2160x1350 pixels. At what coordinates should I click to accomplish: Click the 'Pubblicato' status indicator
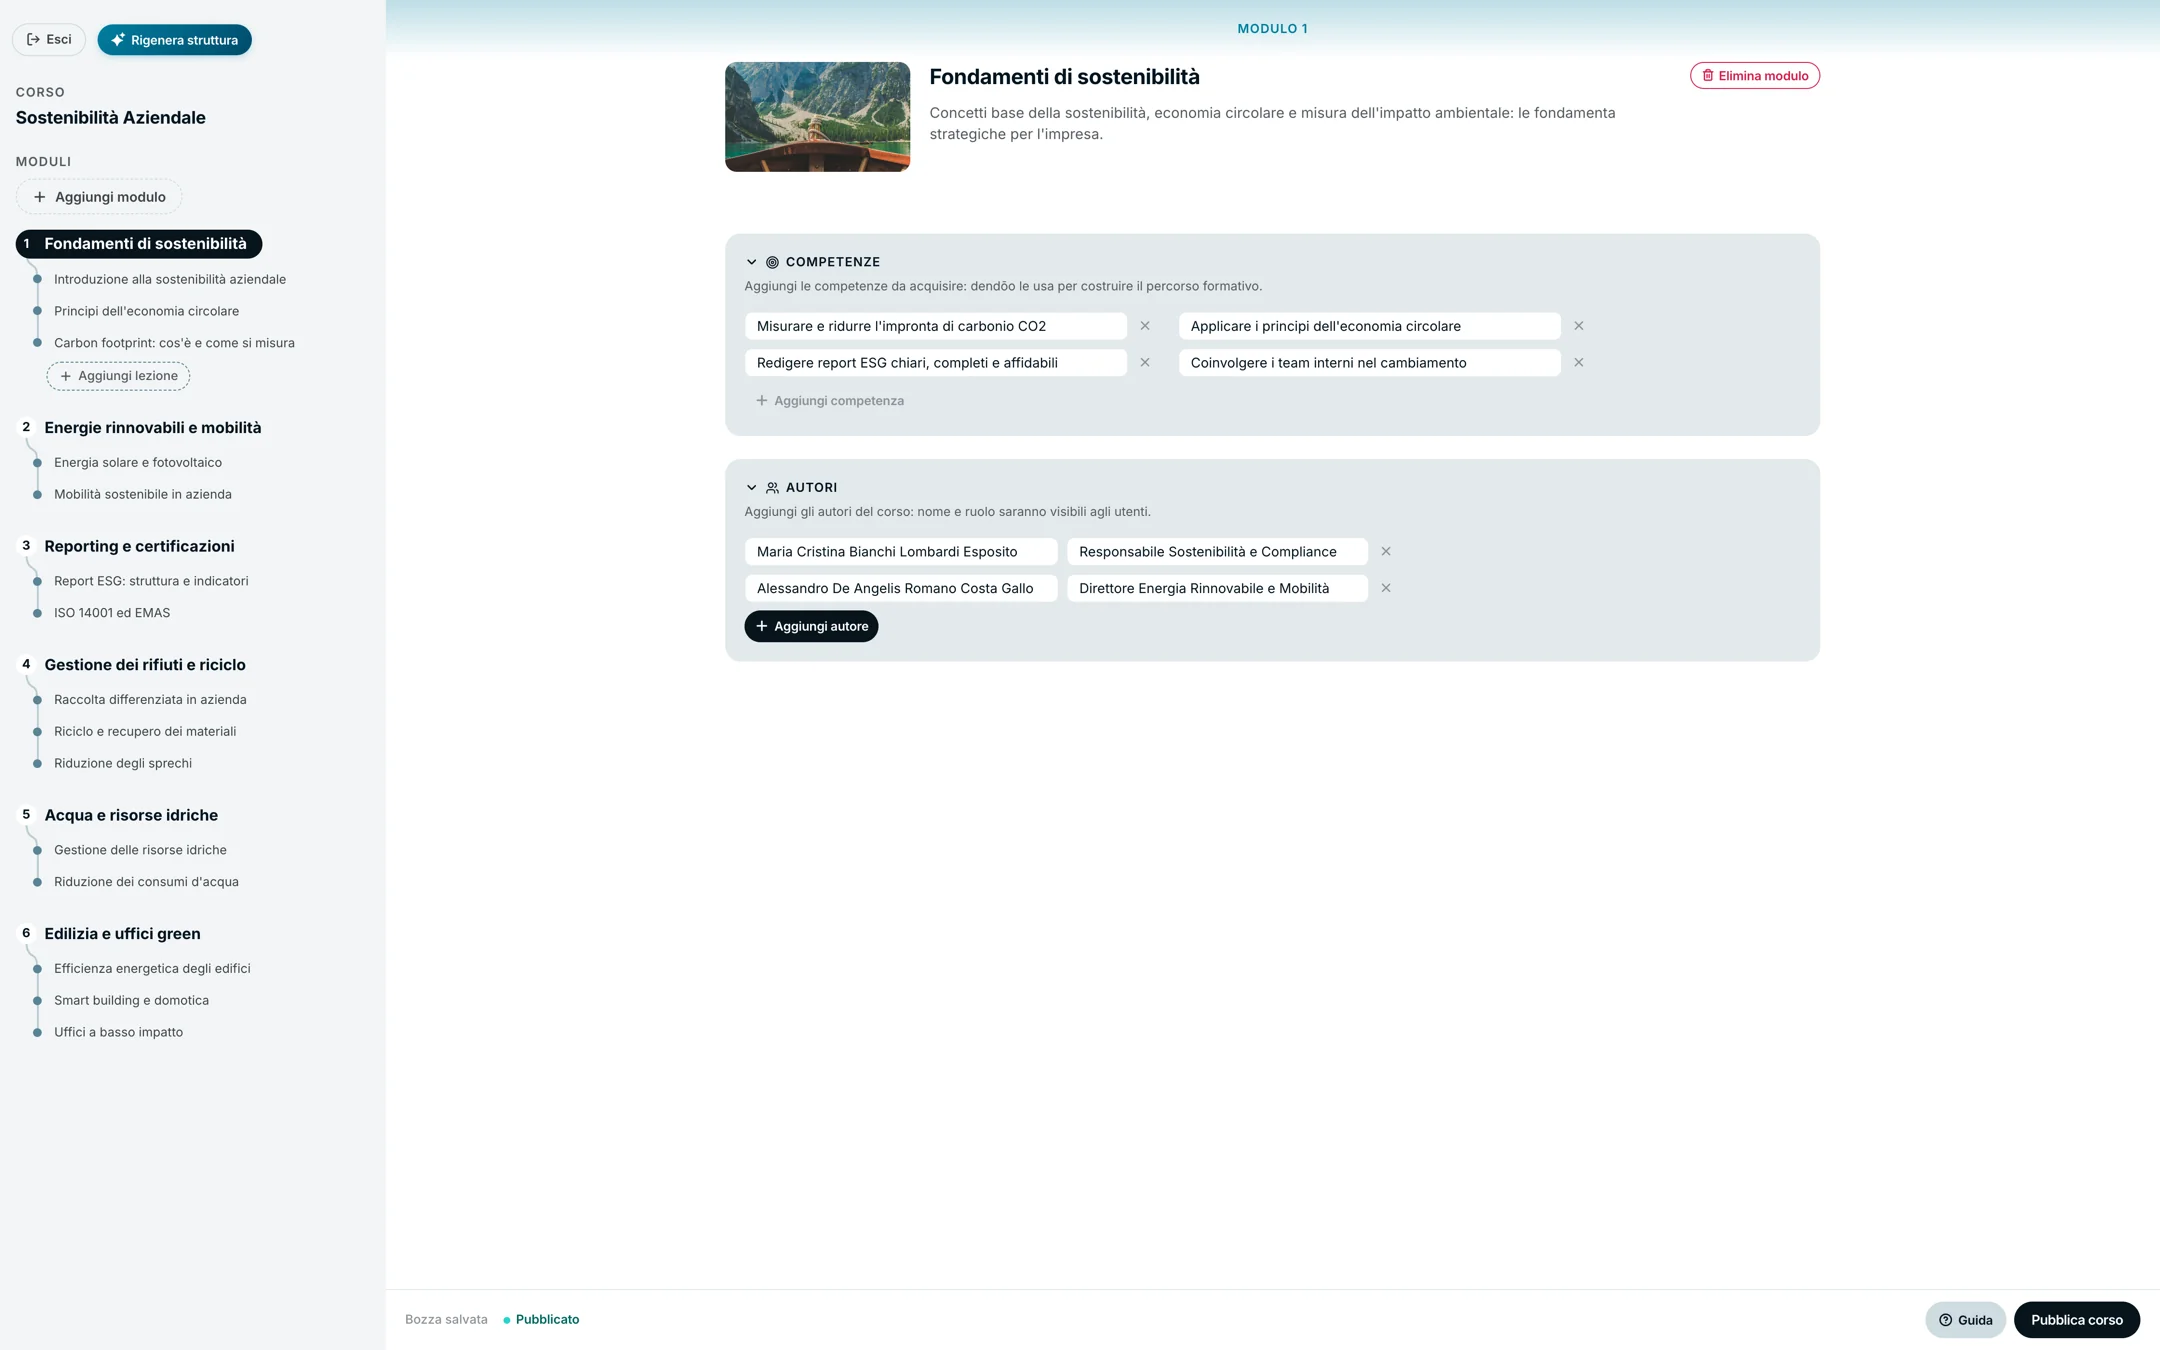[x=541, y=1320]
